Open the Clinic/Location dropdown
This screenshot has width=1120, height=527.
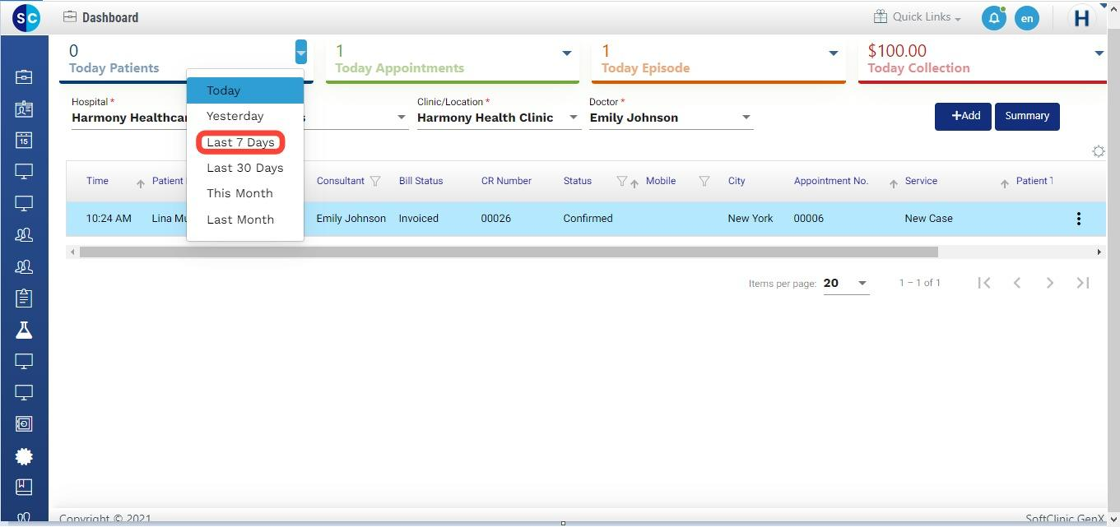[x=499, y=118]
